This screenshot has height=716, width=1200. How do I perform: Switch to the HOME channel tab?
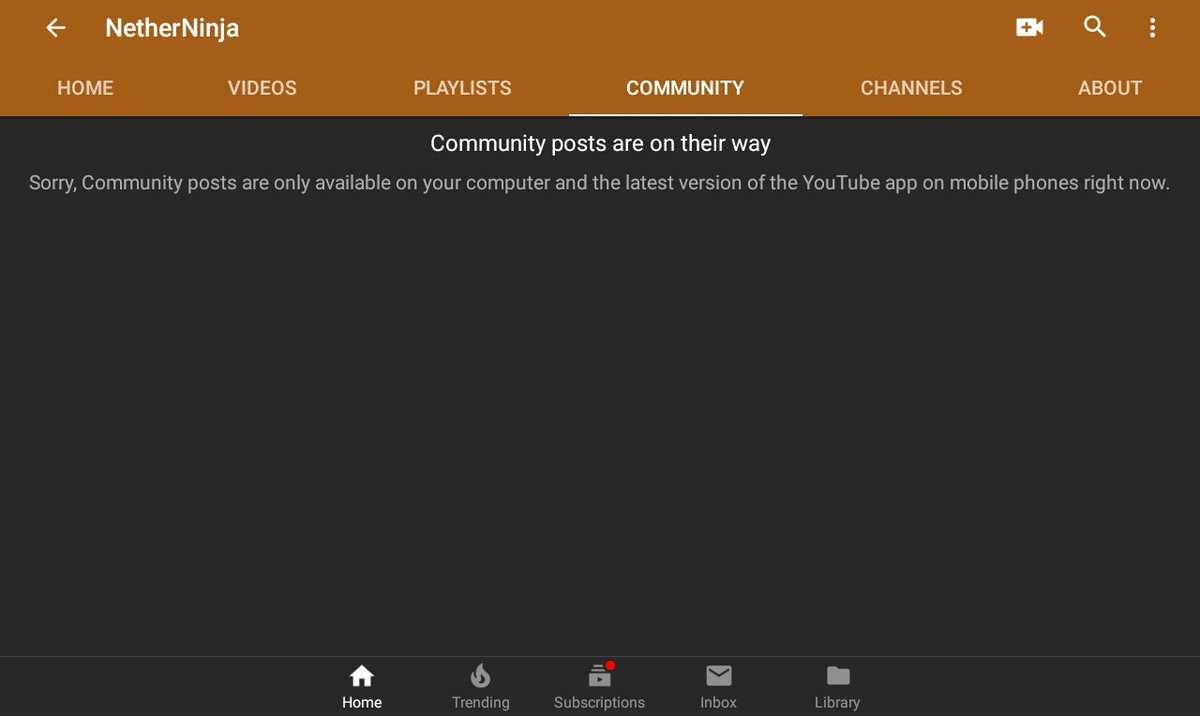pos(85,88)
